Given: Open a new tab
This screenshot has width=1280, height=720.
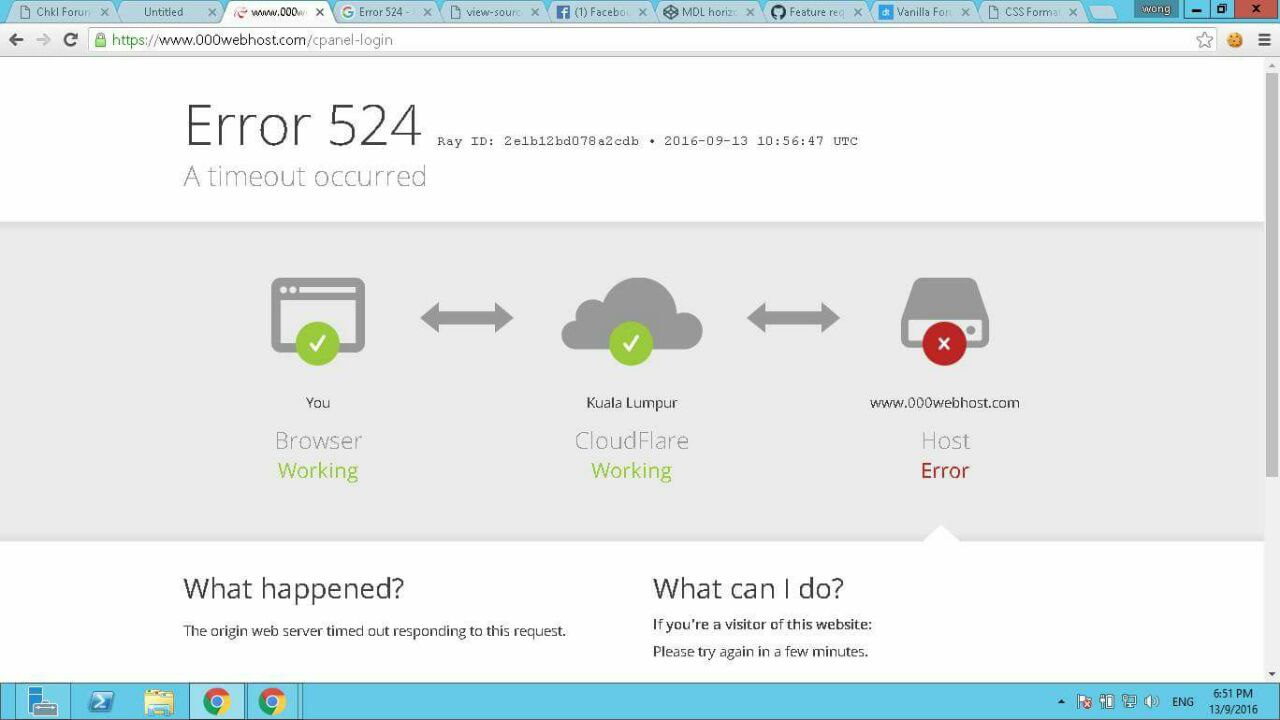Looking at the screenshot, I should (x=1102, y=13).
